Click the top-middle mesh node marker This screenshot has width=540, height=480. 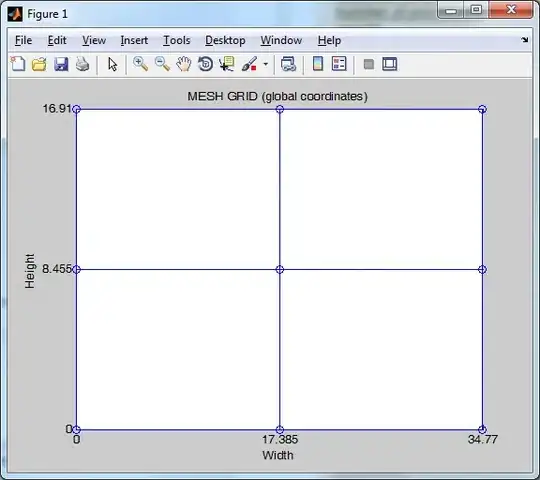(x=280, y=109)
